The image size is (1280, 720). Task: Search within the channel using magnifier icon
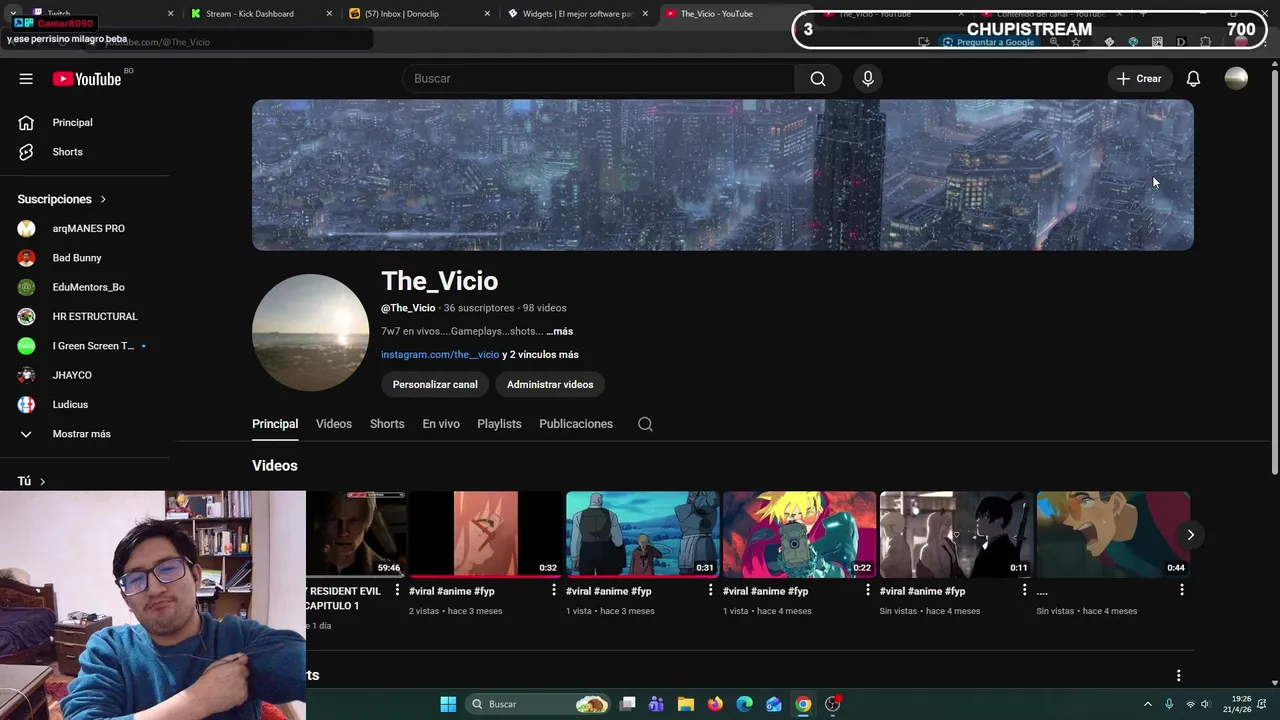[645, 424]
